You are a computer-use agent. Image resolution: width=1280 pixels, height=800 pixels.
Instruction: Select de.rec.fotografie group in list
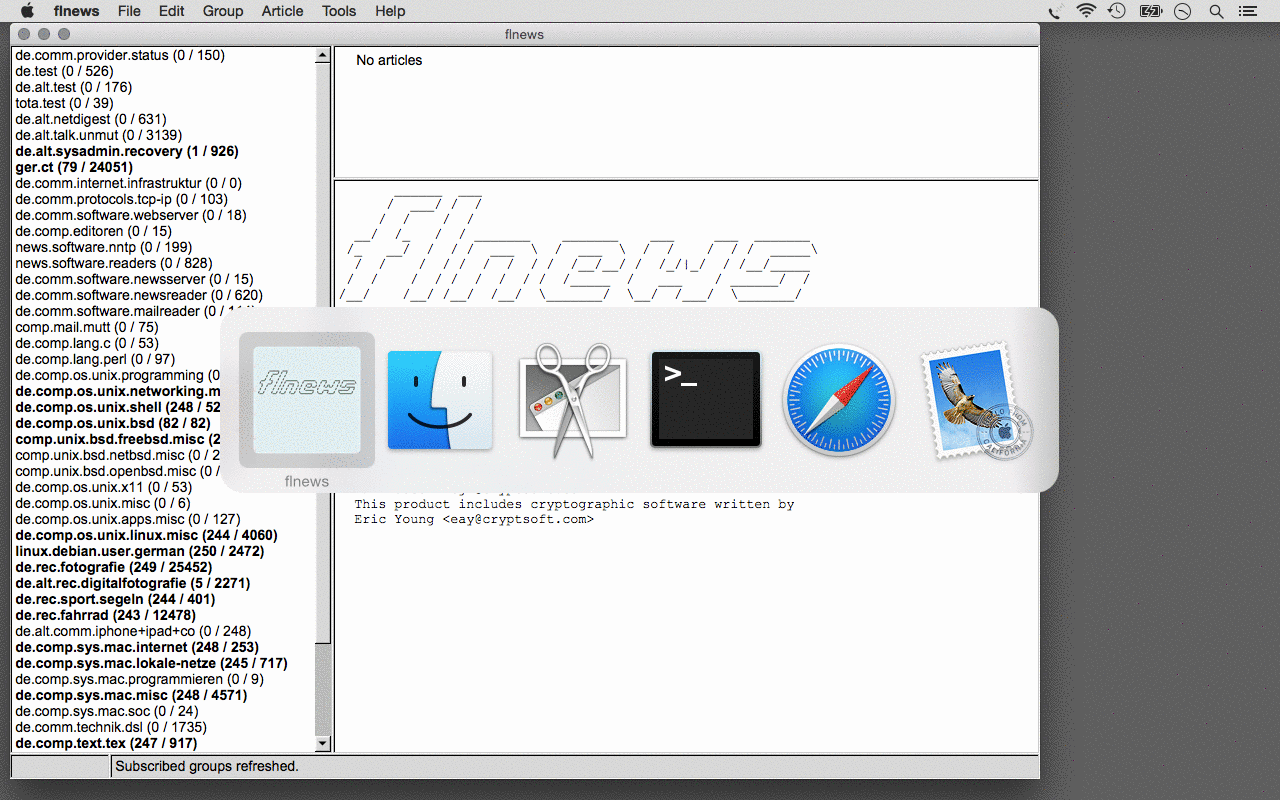click(113, 567)
